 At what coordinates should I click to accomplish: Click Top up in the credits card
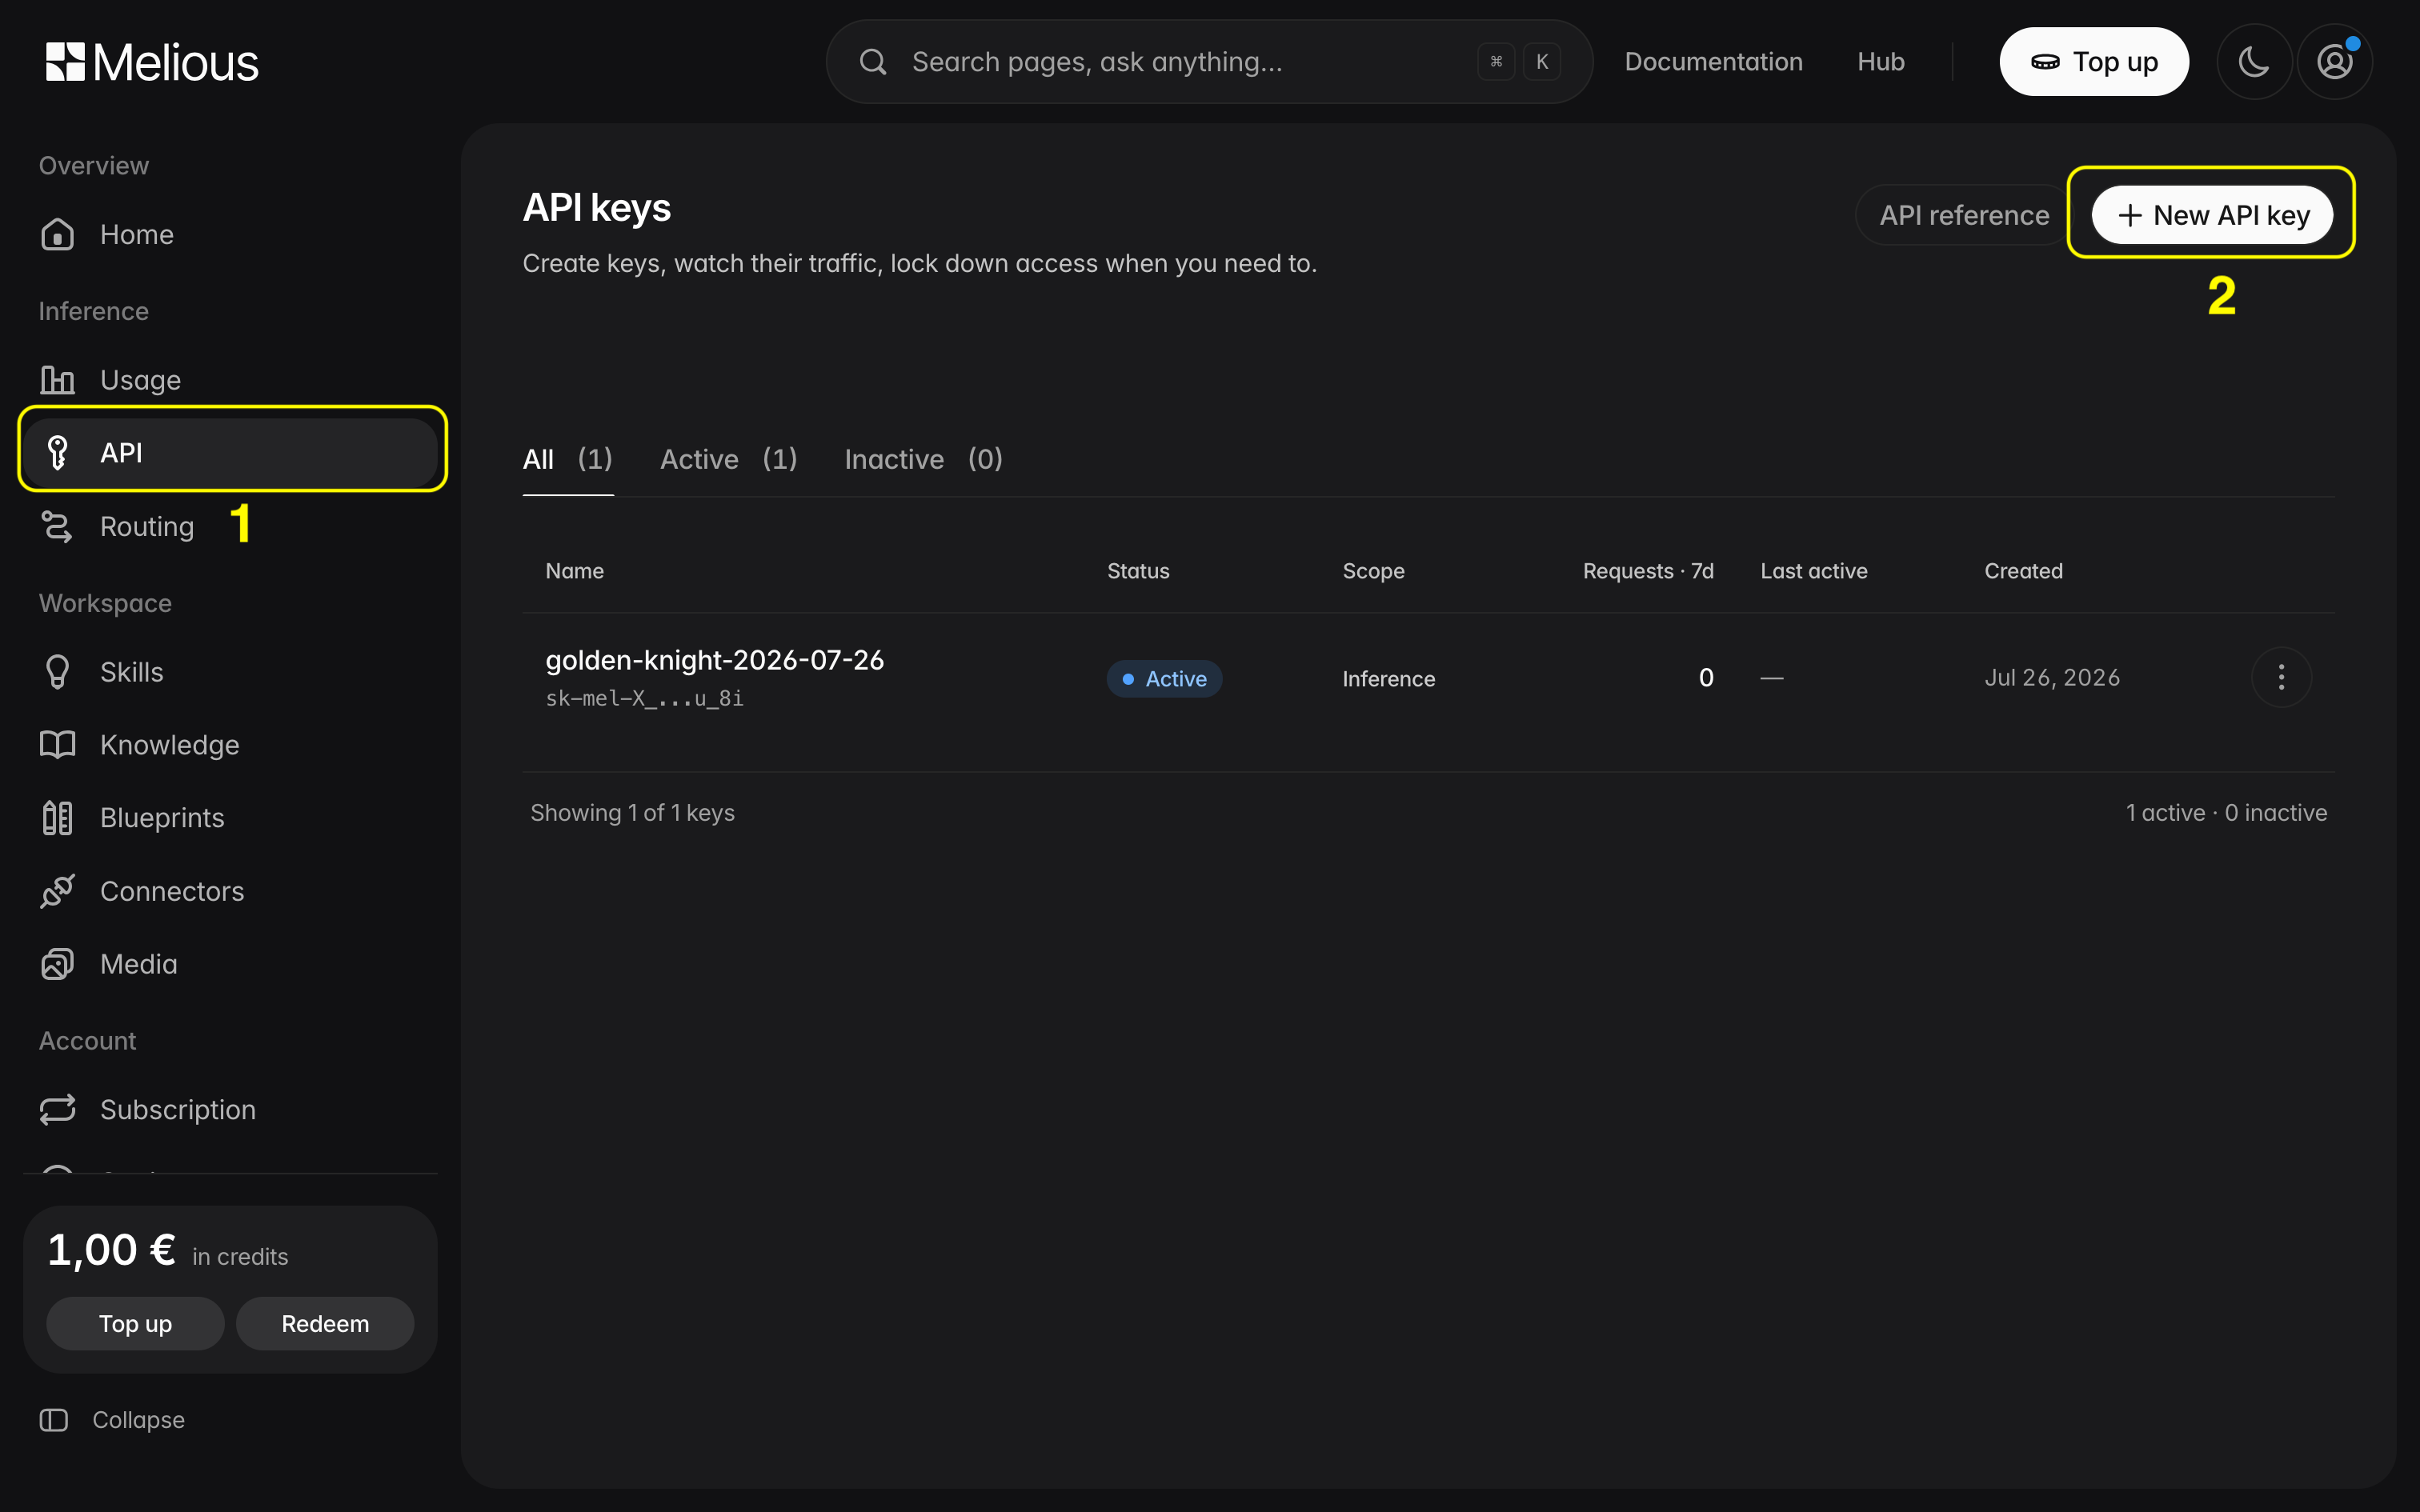(x=135, y=1324)
